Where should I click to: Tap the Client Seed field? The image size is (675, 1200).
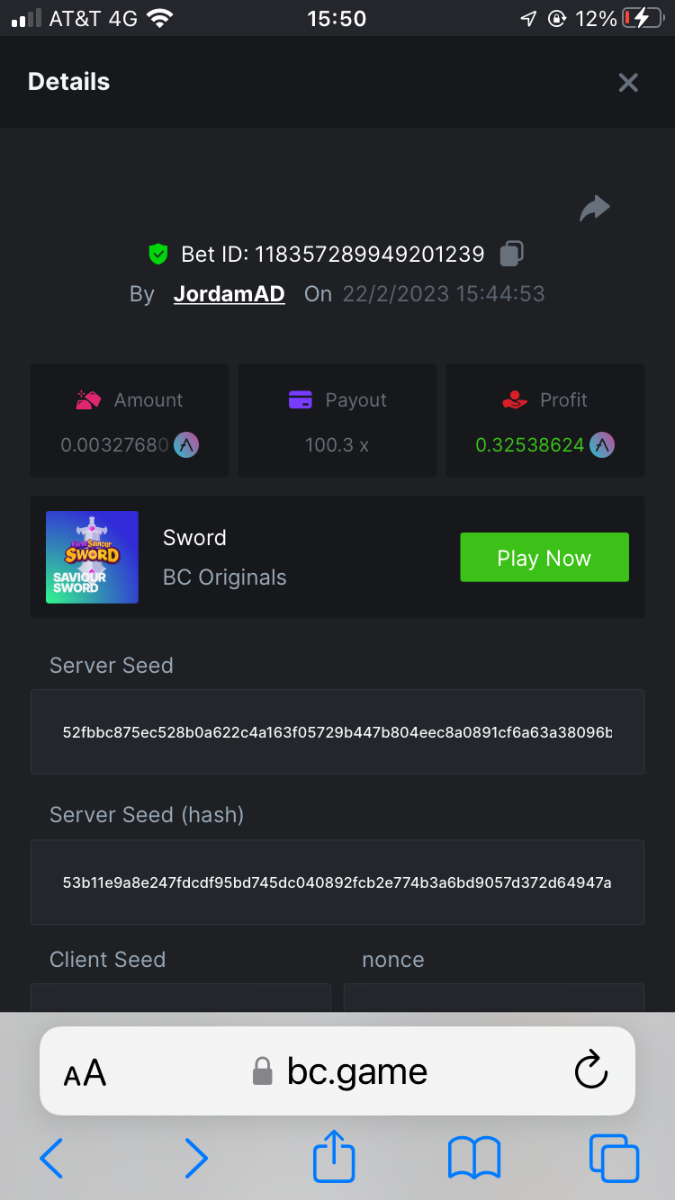coord(180,998)
